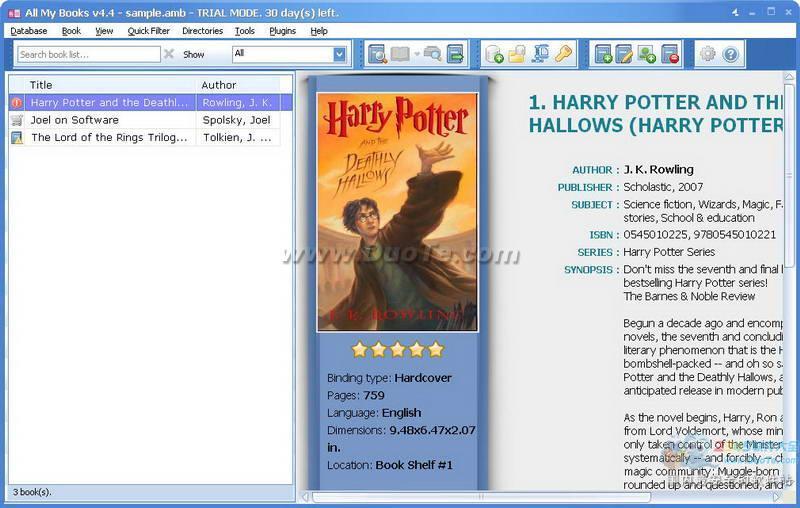Click the binoculars find icon

coord(432,54)
